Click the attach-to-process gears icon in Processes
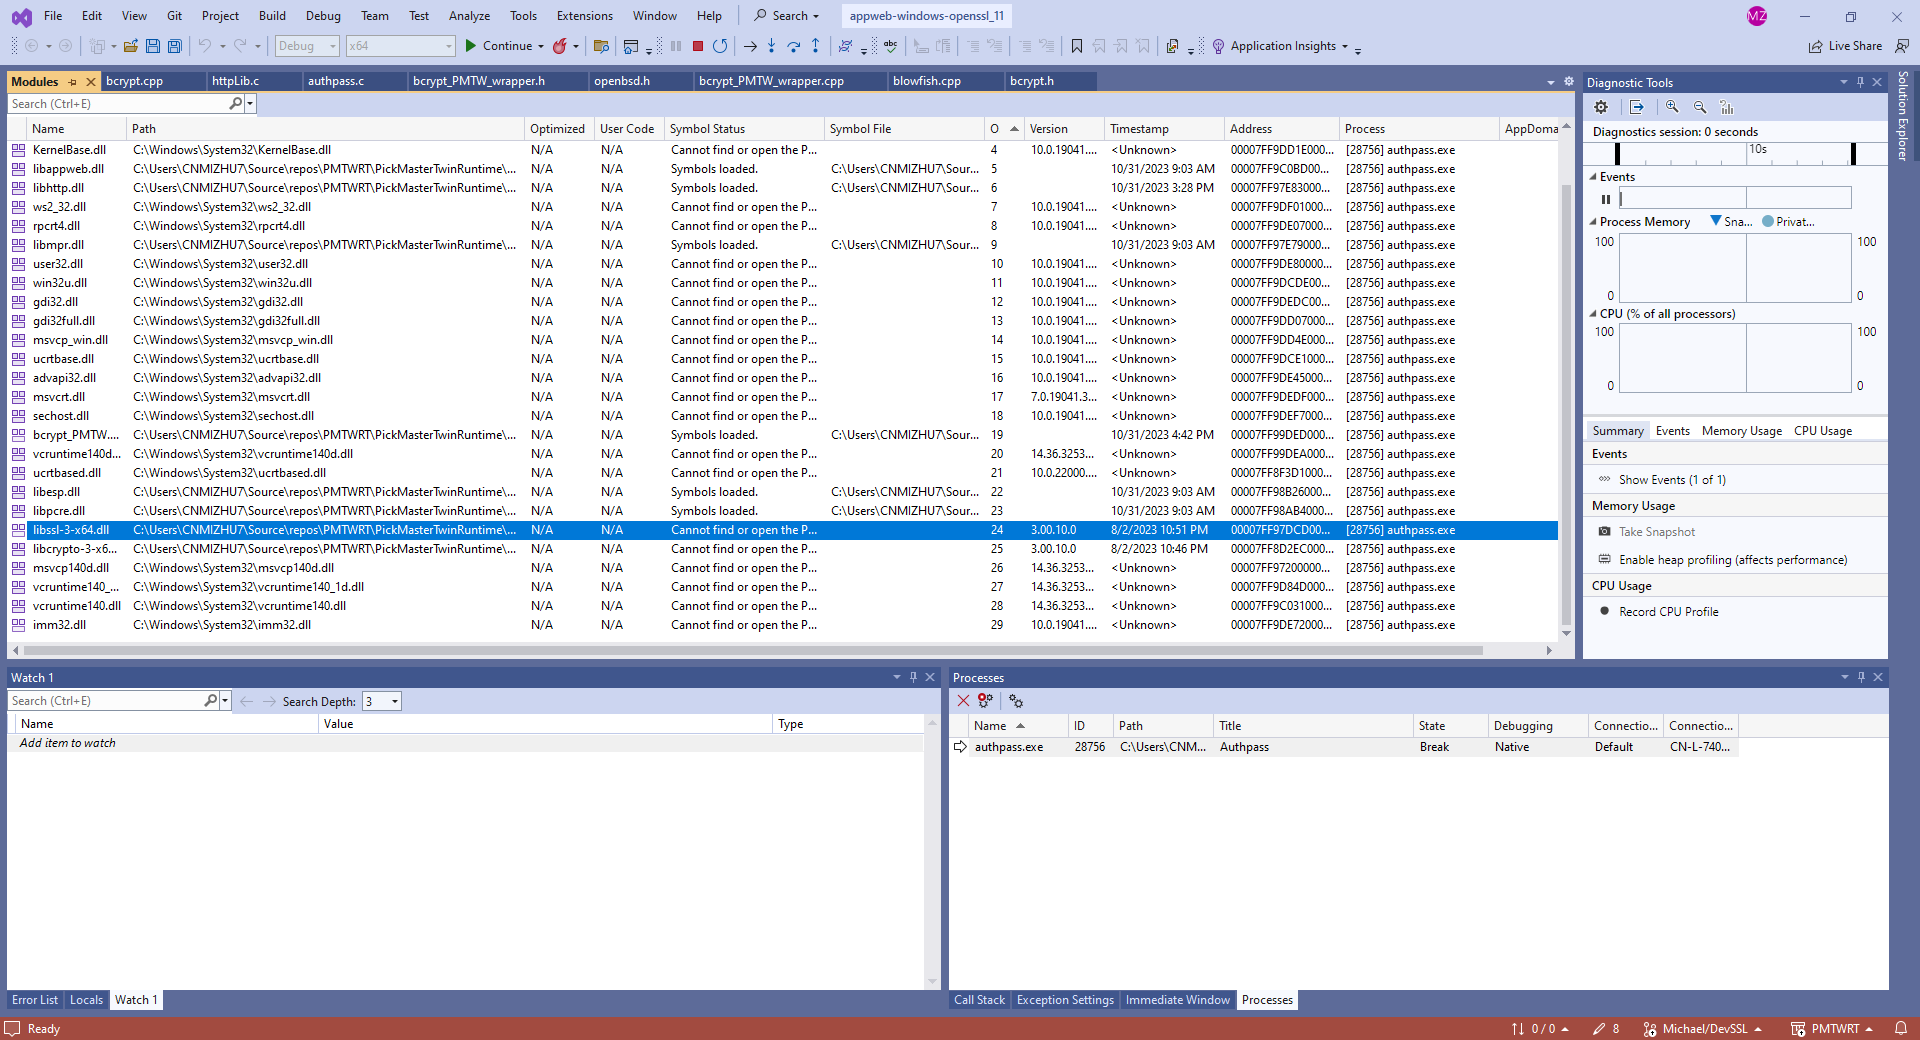Viewport: 1920px width, 1040px height. [x=1016, y=701]
